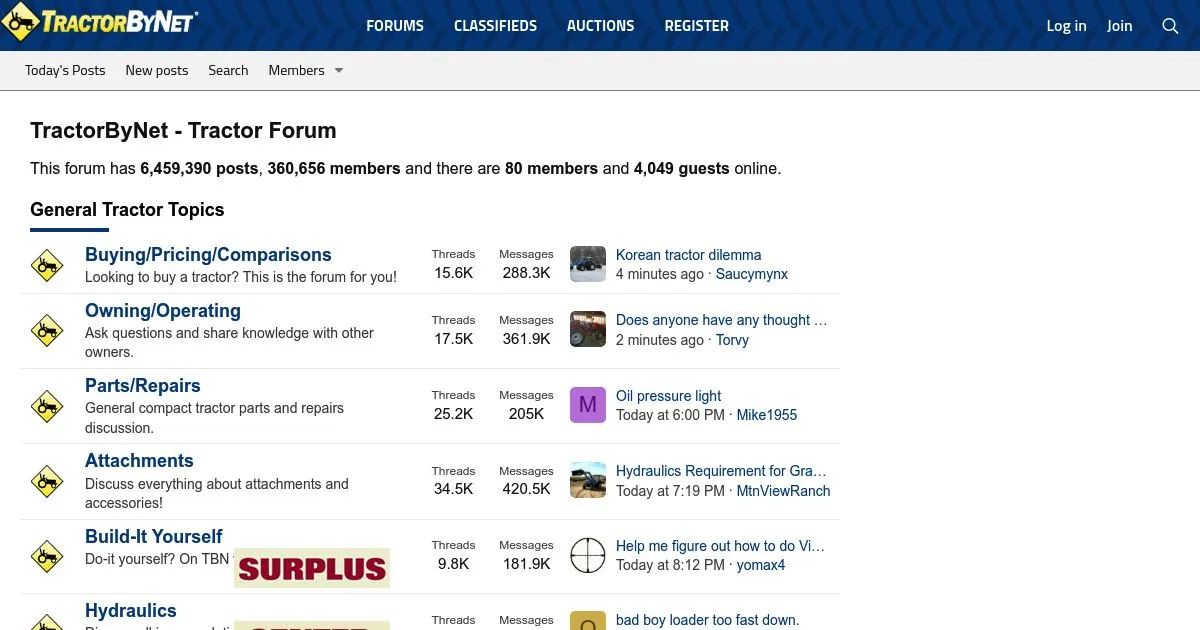Viewport: 1200px width, 630px height.
Task: Click the Join link
Action: point(1119,26)
